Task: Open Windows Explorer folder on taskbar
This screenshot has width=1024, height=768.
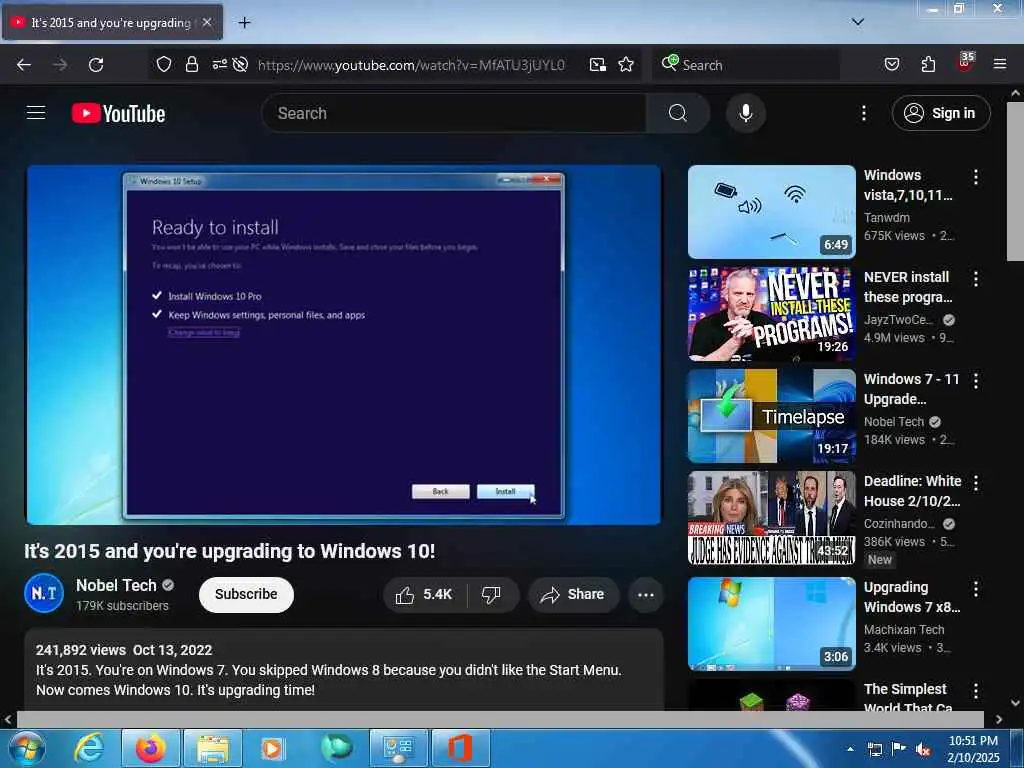Action: (x=213, y=748)
